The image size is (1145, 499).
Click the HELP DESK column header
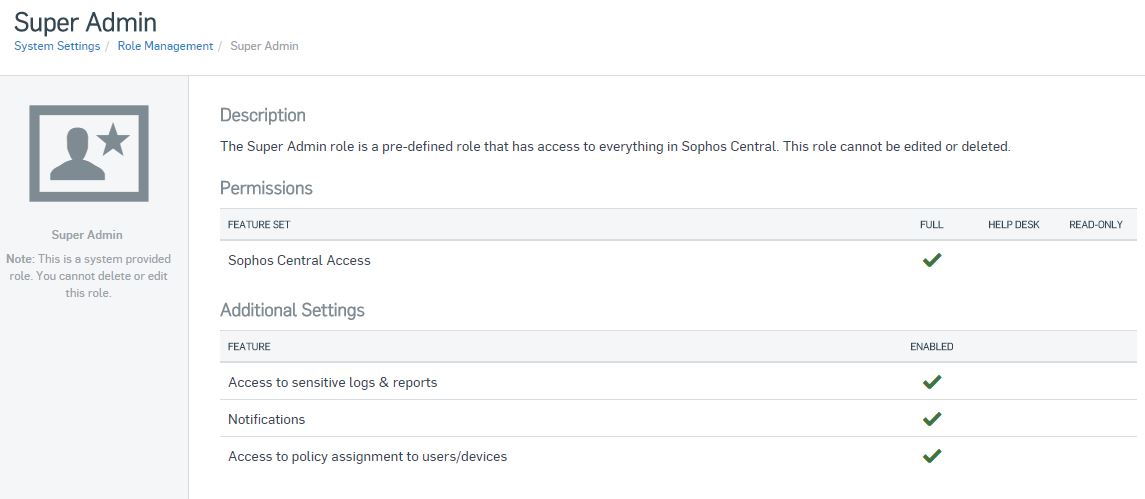[x=1014, y=225]
